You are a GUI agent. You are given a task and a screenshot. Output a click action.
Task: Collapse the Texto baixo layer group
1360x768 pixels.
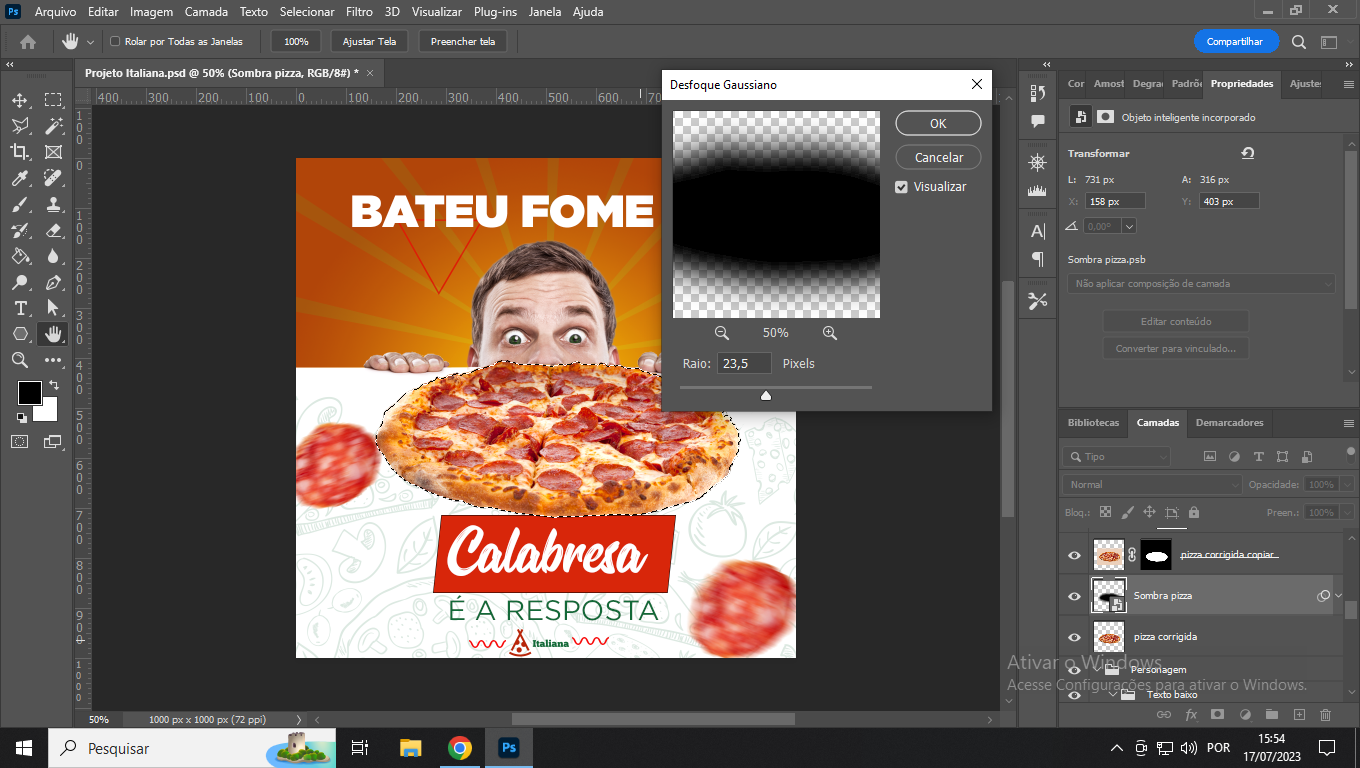(x=1113, y=694)
